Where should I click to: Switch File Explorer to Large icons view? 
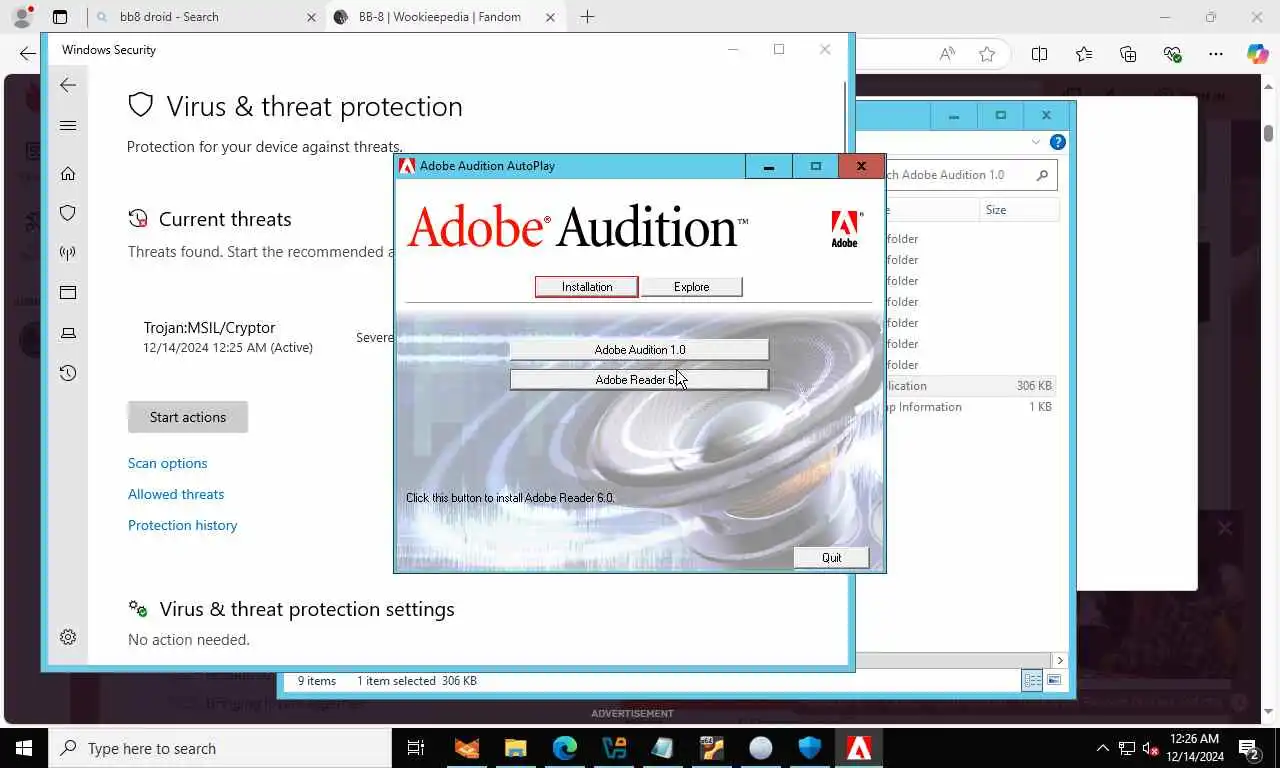(1054, 680)
